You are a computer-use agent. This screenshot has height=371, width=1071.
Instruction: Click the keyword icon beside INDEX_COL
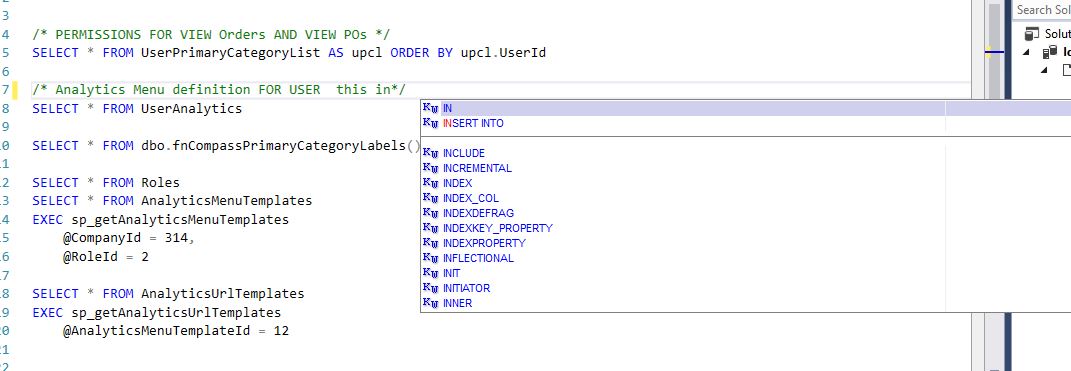(430, 198)
